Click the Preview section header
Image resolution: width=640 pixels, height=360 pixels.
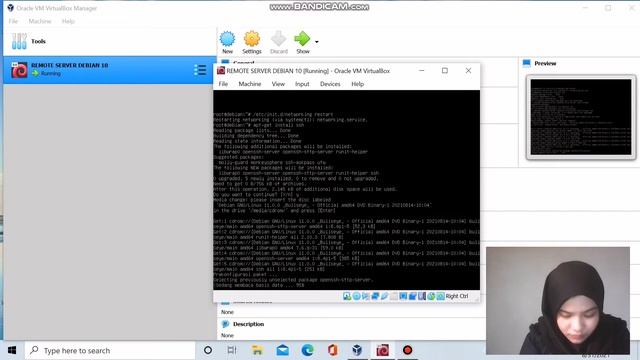(x=545, y=63)
